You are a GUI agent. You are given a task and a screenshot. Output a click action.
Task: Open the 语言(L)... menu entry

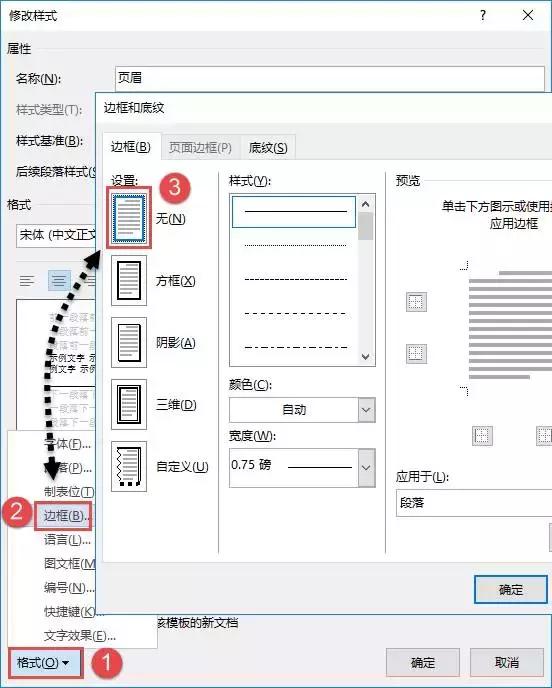(67, 540)
